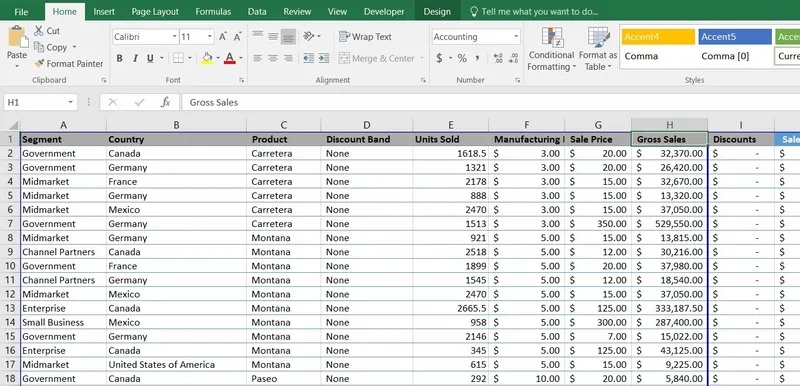Select column H header
The height and width of the screenshot is (386, 800).
coord(669,125)
